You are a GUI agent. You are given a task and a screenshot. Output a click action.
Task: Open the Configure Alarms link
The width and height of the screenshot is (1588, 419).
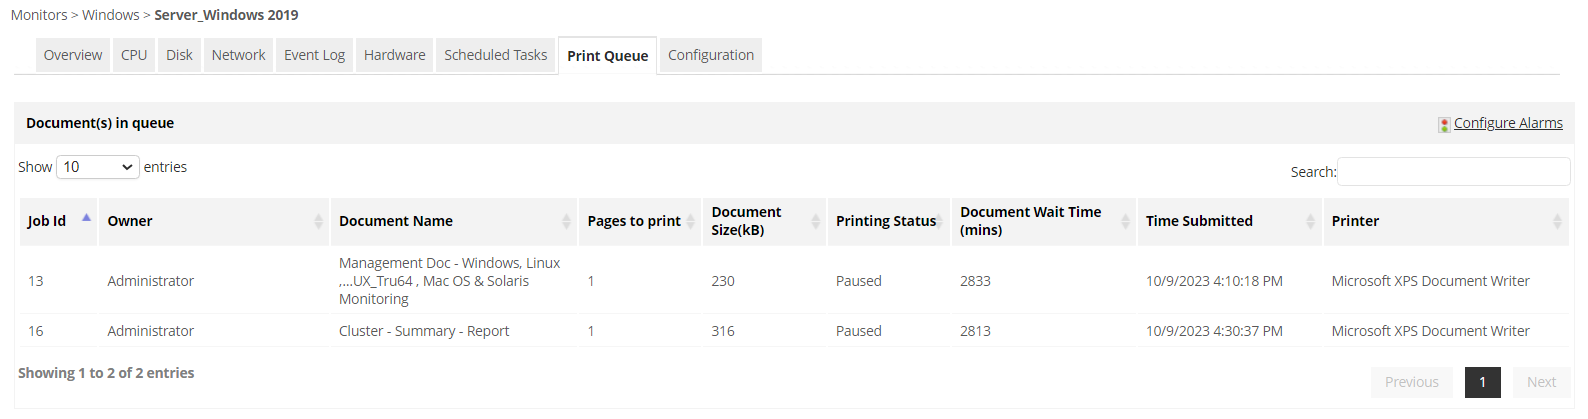point(1508,123)
